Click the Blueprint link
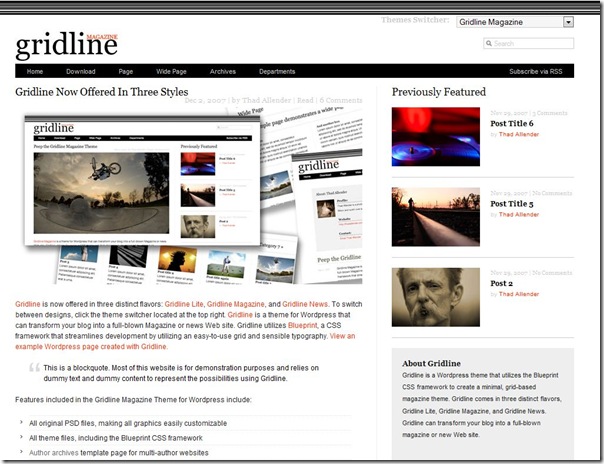The image size is (604, 464). click(302, 325)
